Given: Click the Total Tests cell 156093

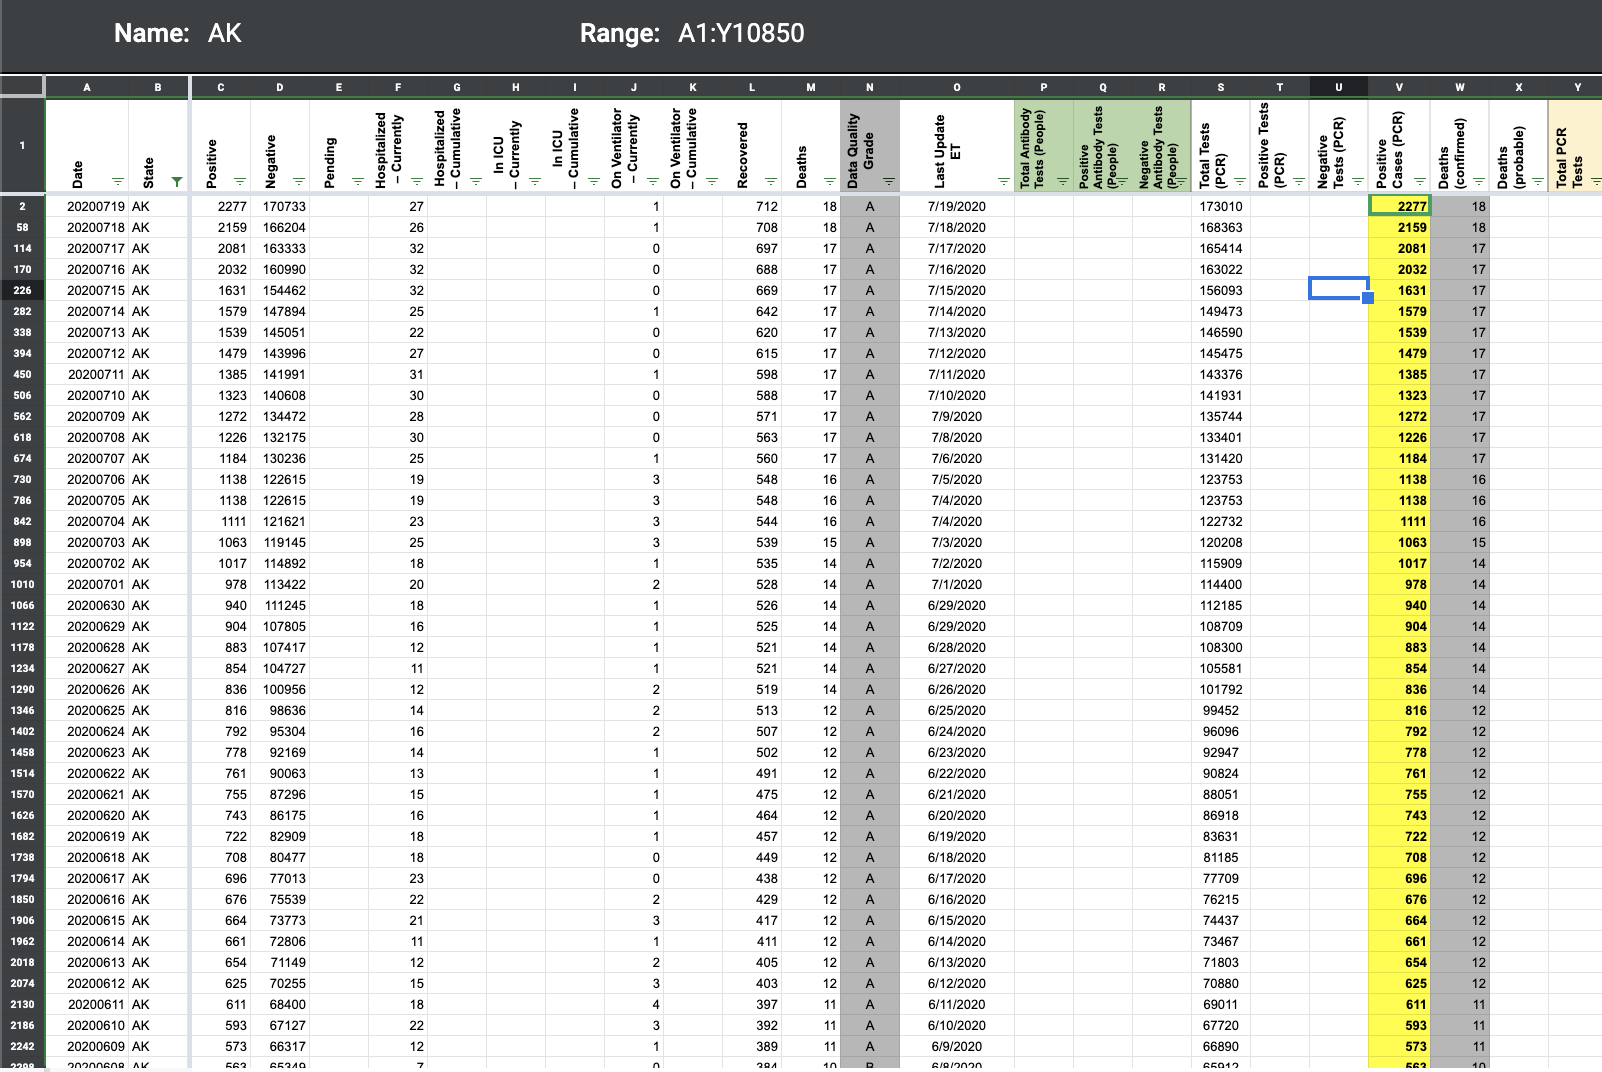Looking at the screenshot, I should coord(1221,290).
